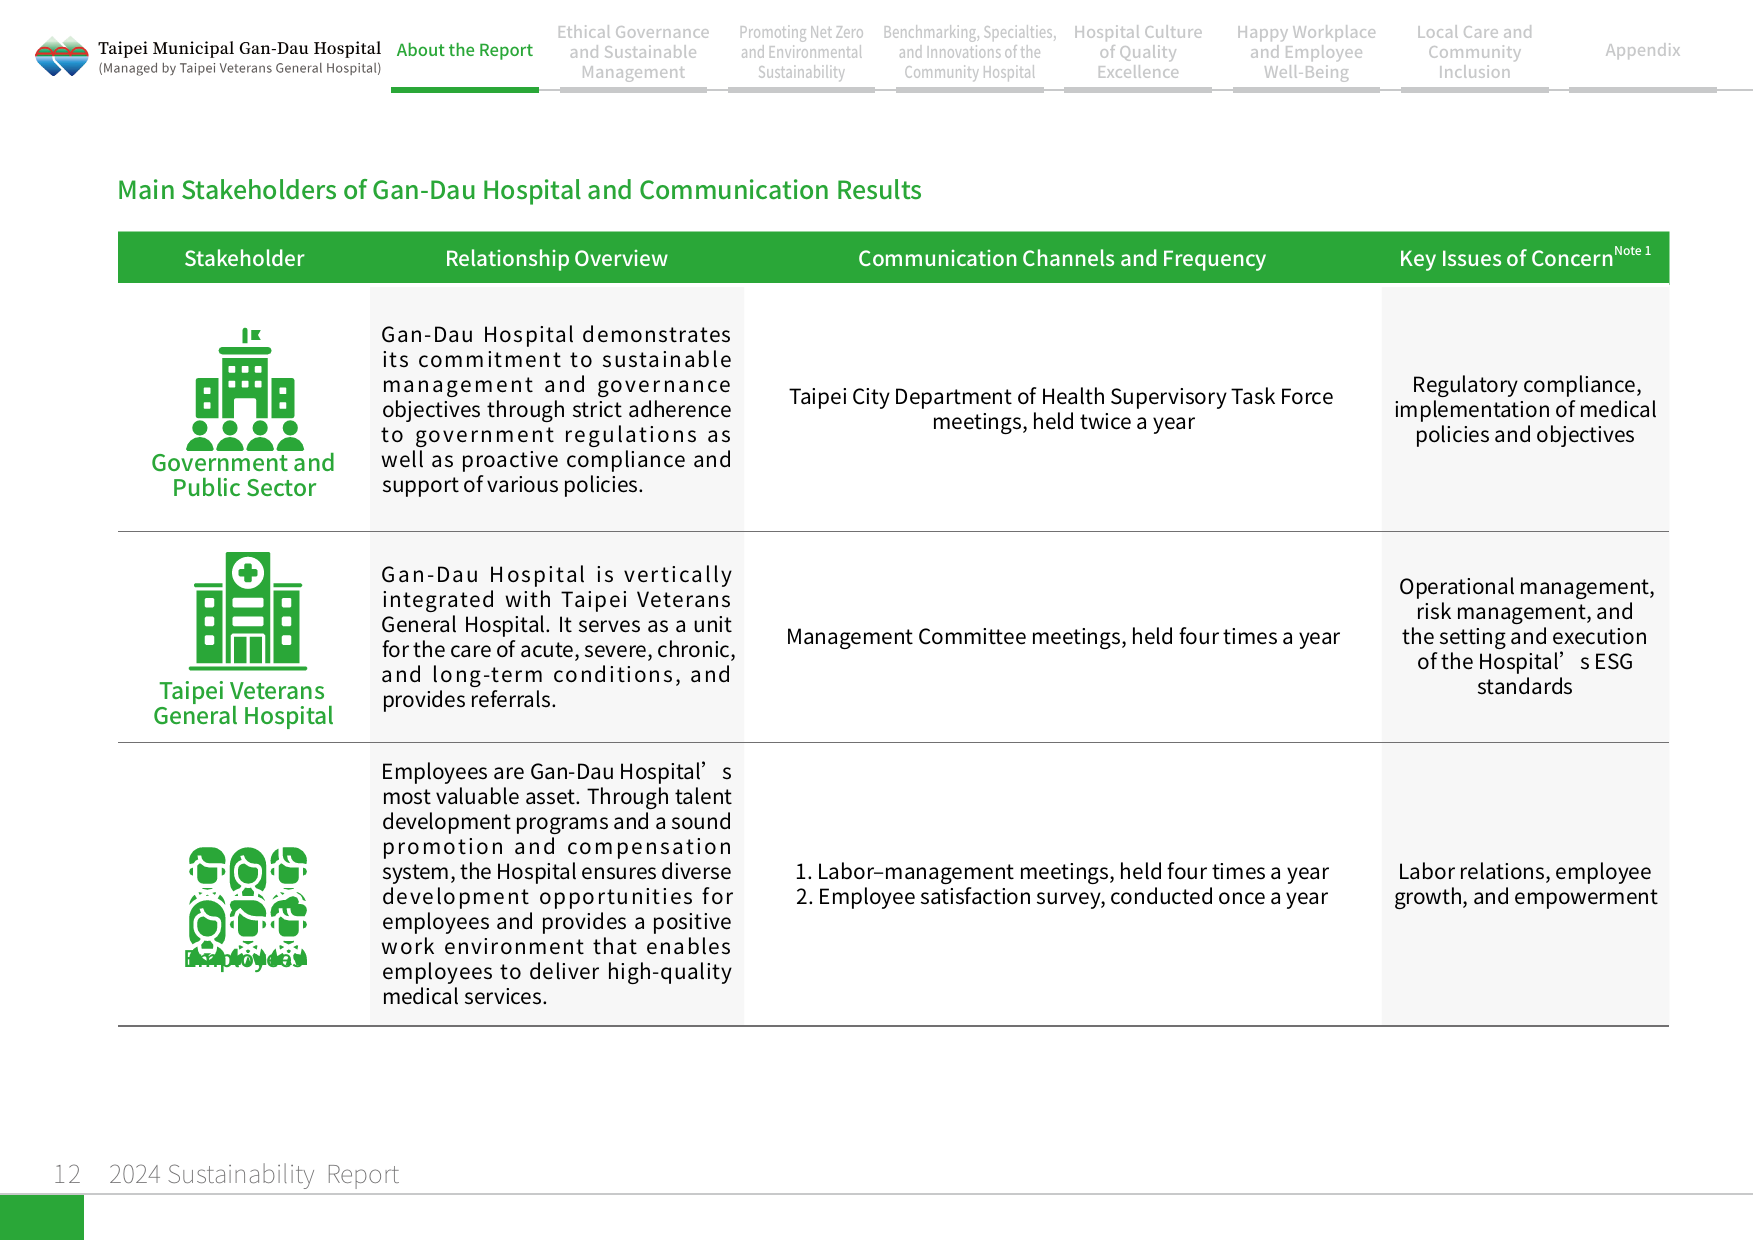This screenshot has width=1753, height=1240.
Task: Click the Employees group icon
Action: pyautogui.click(x=247, y=907)
